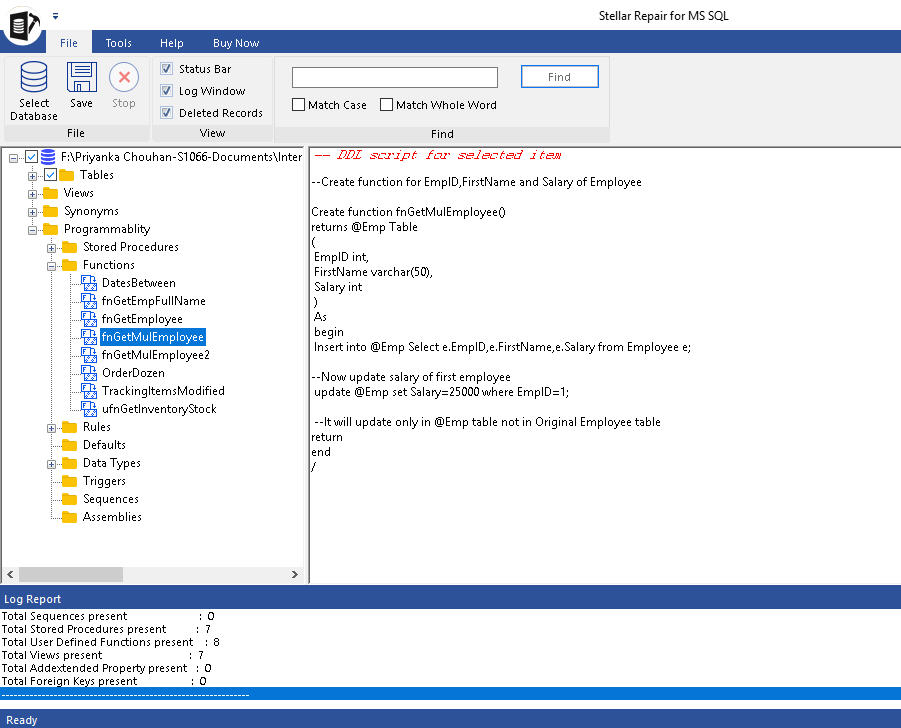This screenshot has height=728, width=901.
Task: Toggle the Status Bar checkbox
Action: click(x=167, y=68)
